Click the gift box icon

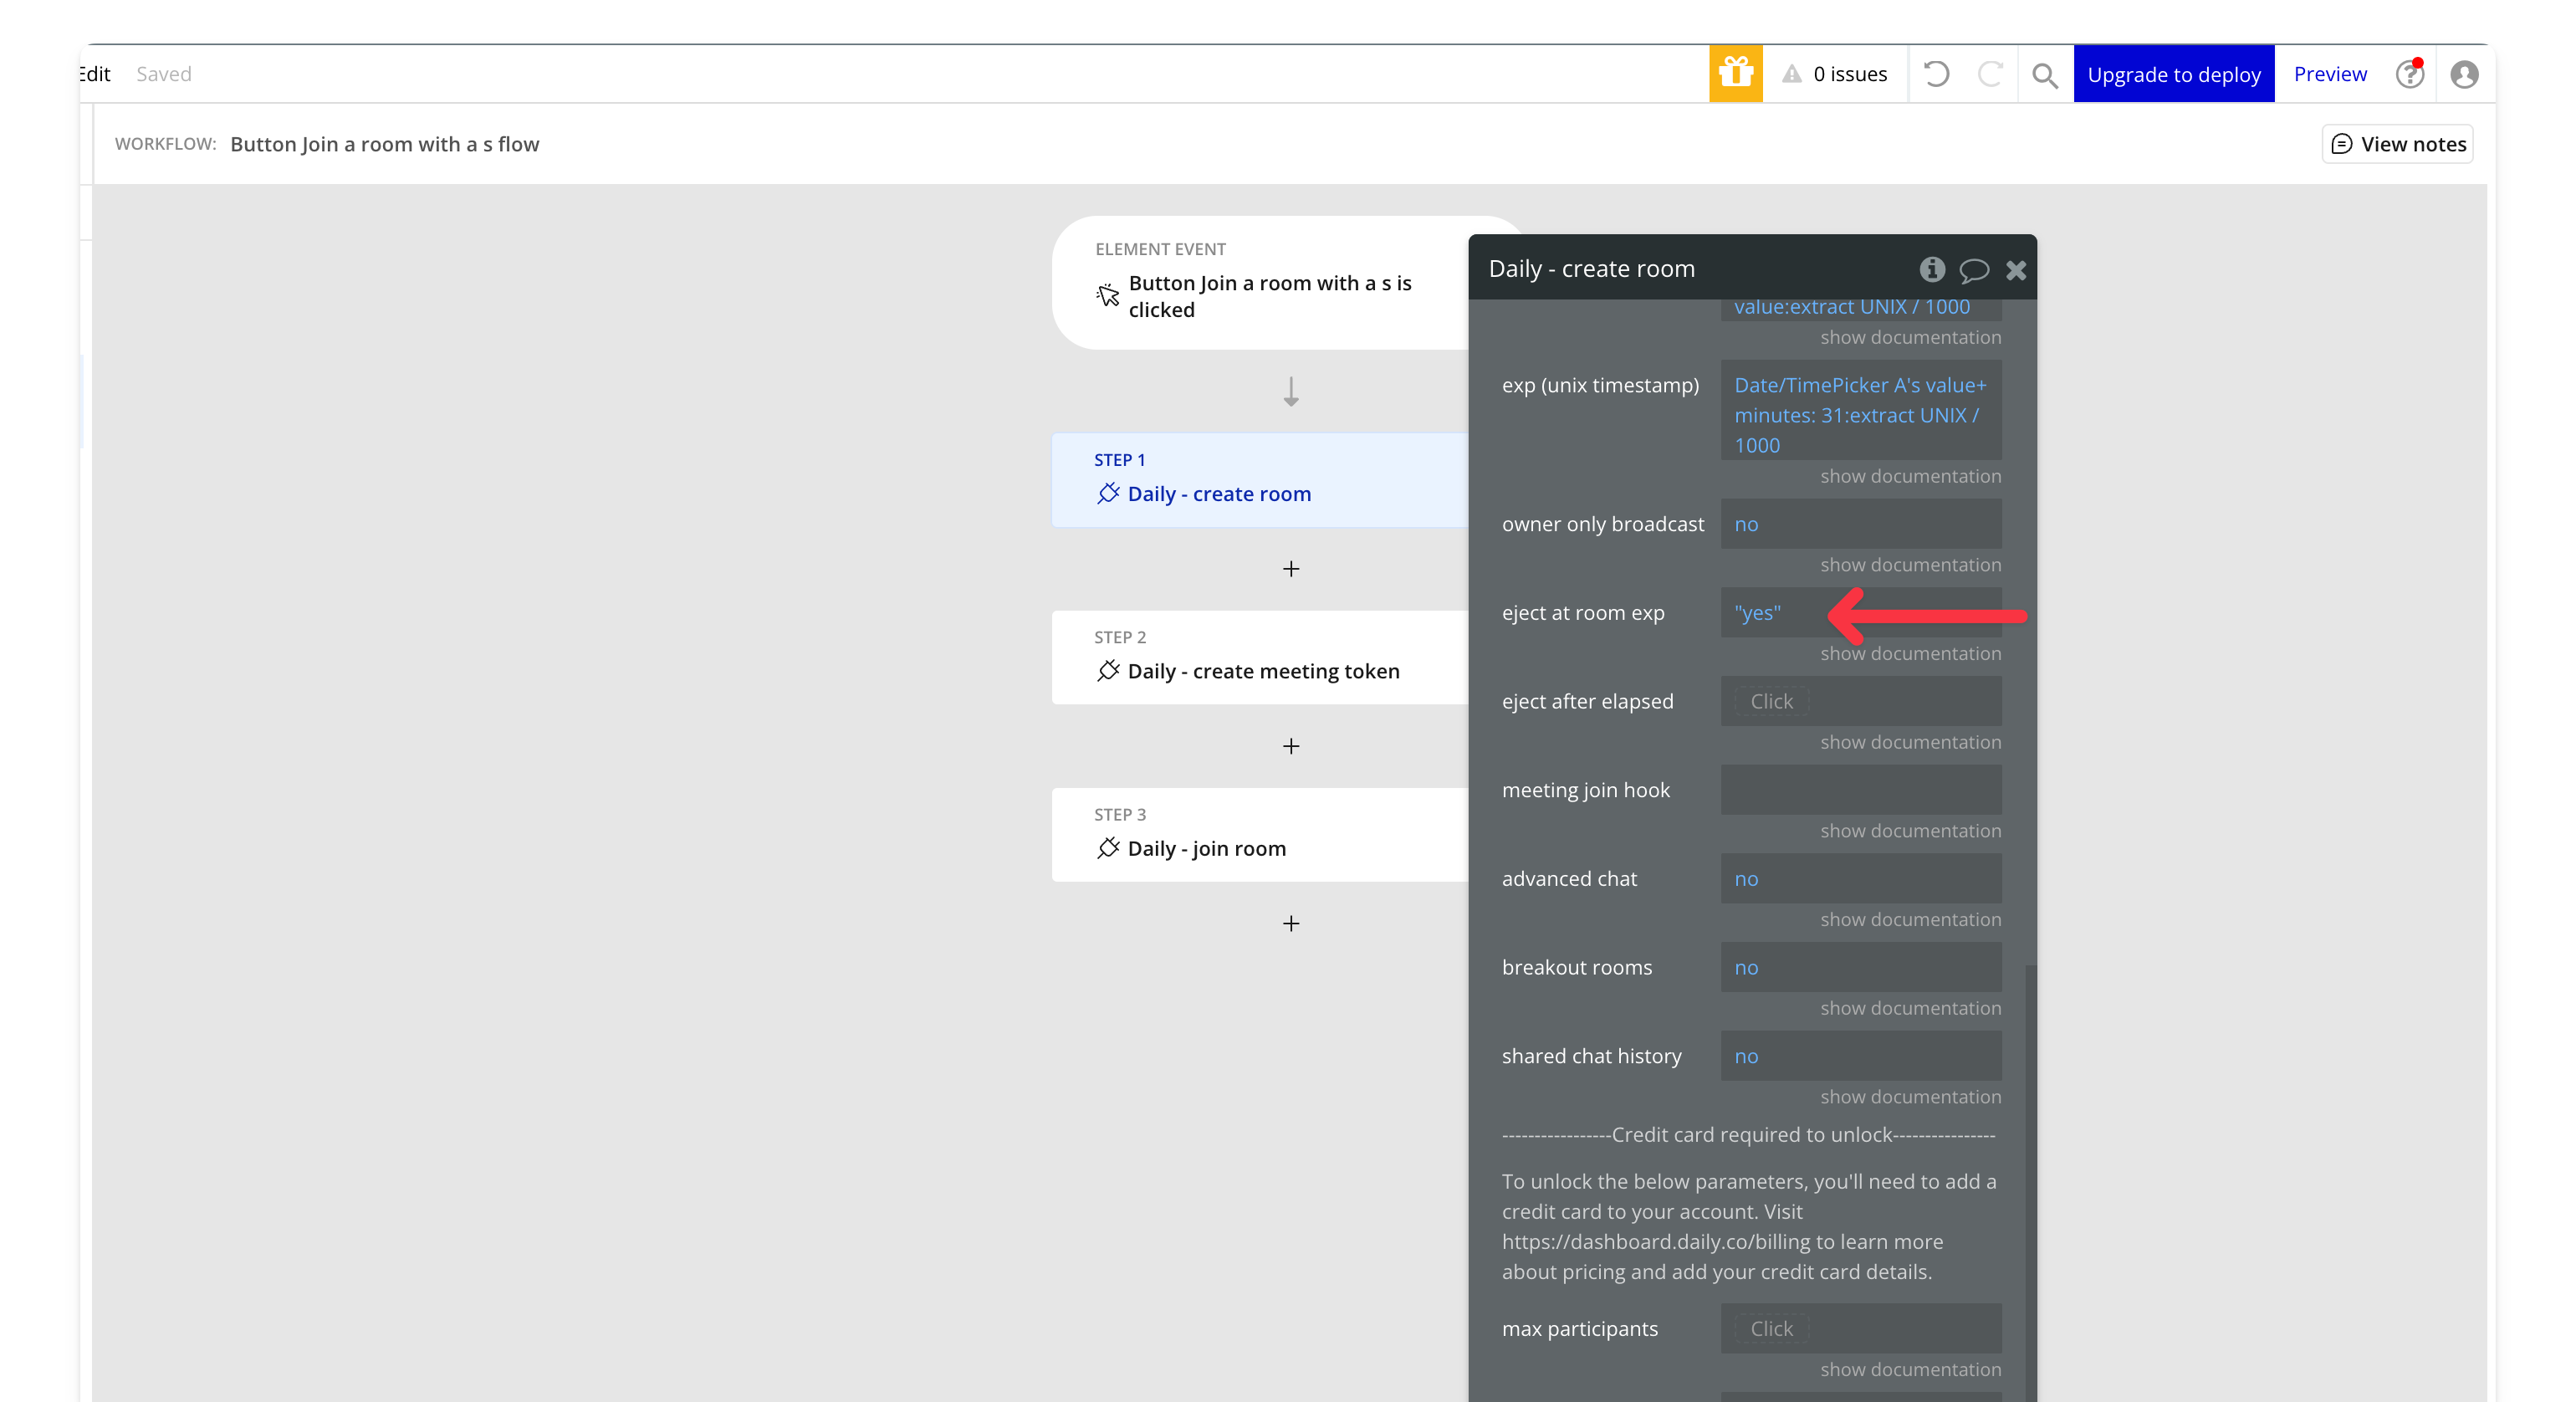[1735, 73]
